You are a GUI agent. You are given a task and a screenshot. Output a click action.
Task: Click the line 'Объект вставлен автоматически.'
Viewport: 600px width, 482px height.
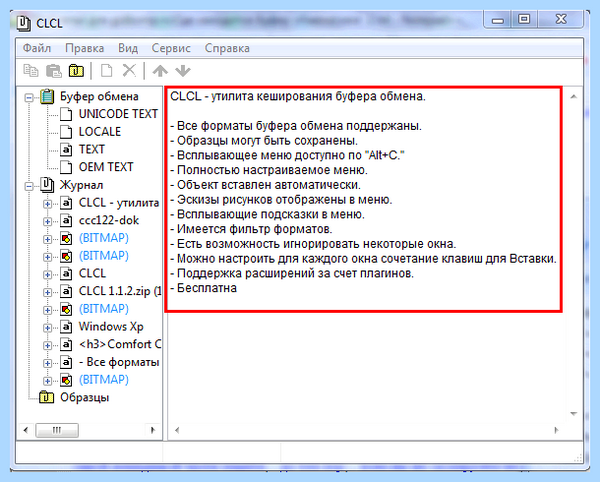pyautogui.click(x=266, y=185)
